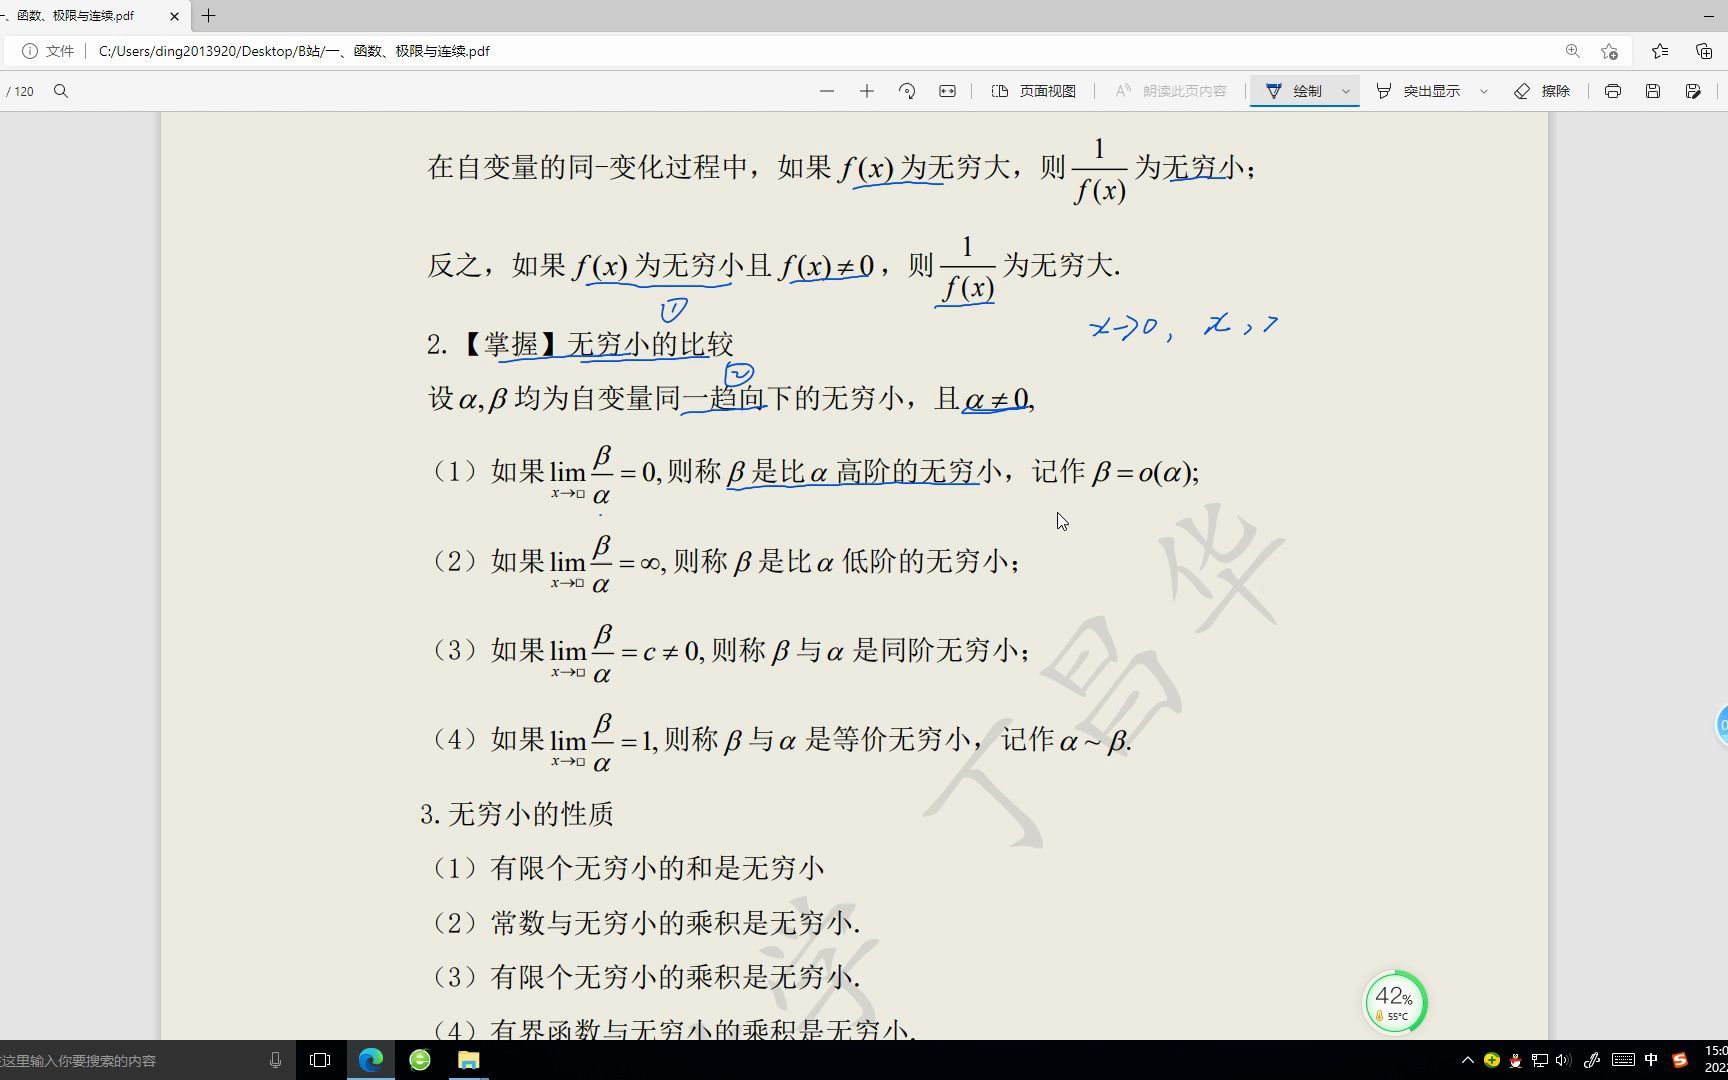Open the 页面视图 (page view) options
This screenshot has height=1080, width=1728.
[1034, 91]
